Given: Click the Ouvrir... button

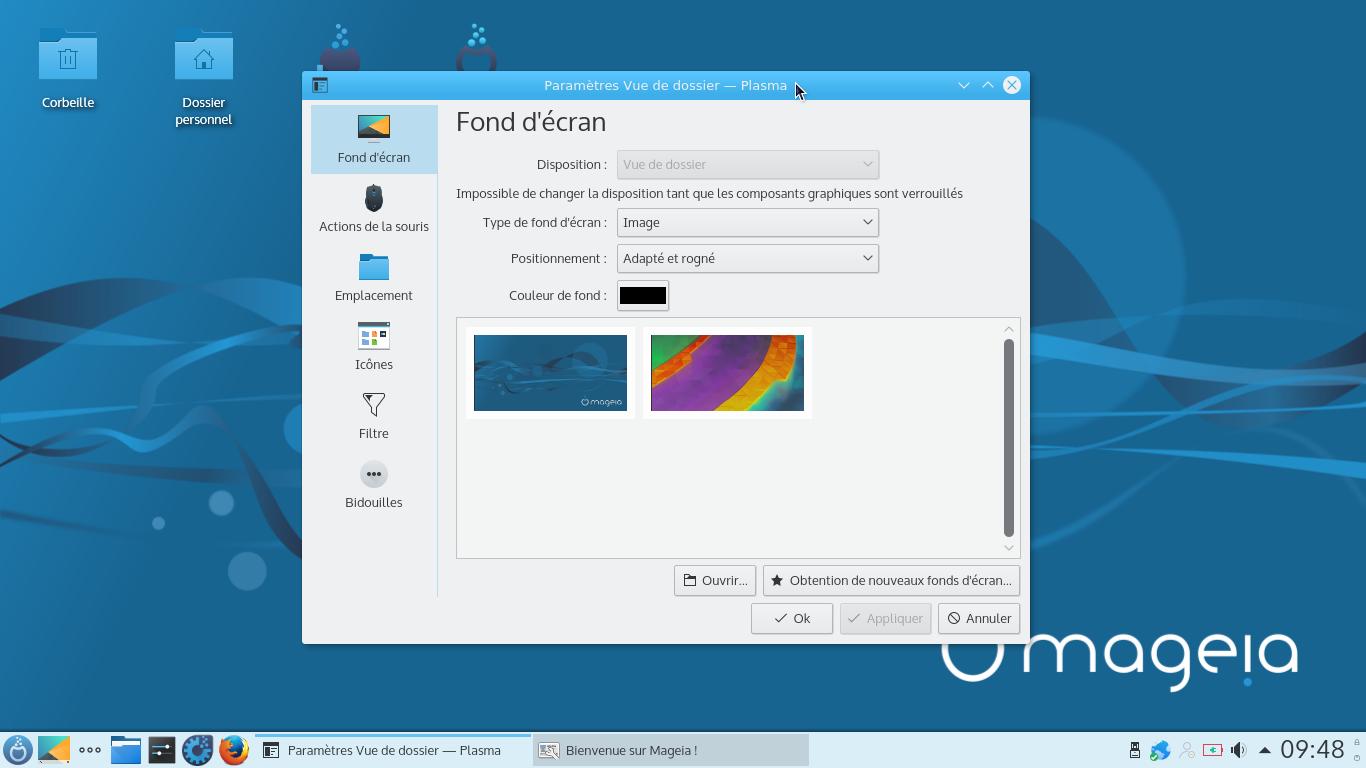Looking at the screenshot, I should pos(715,580).
